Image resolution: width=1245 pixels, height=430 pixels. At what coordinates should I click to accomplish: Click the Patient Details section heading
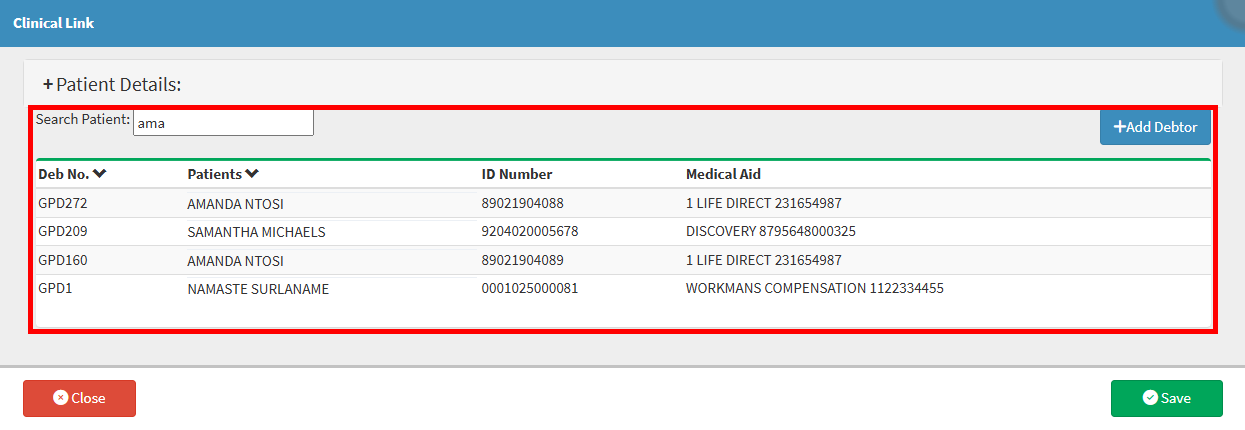(x=118, y=85)
